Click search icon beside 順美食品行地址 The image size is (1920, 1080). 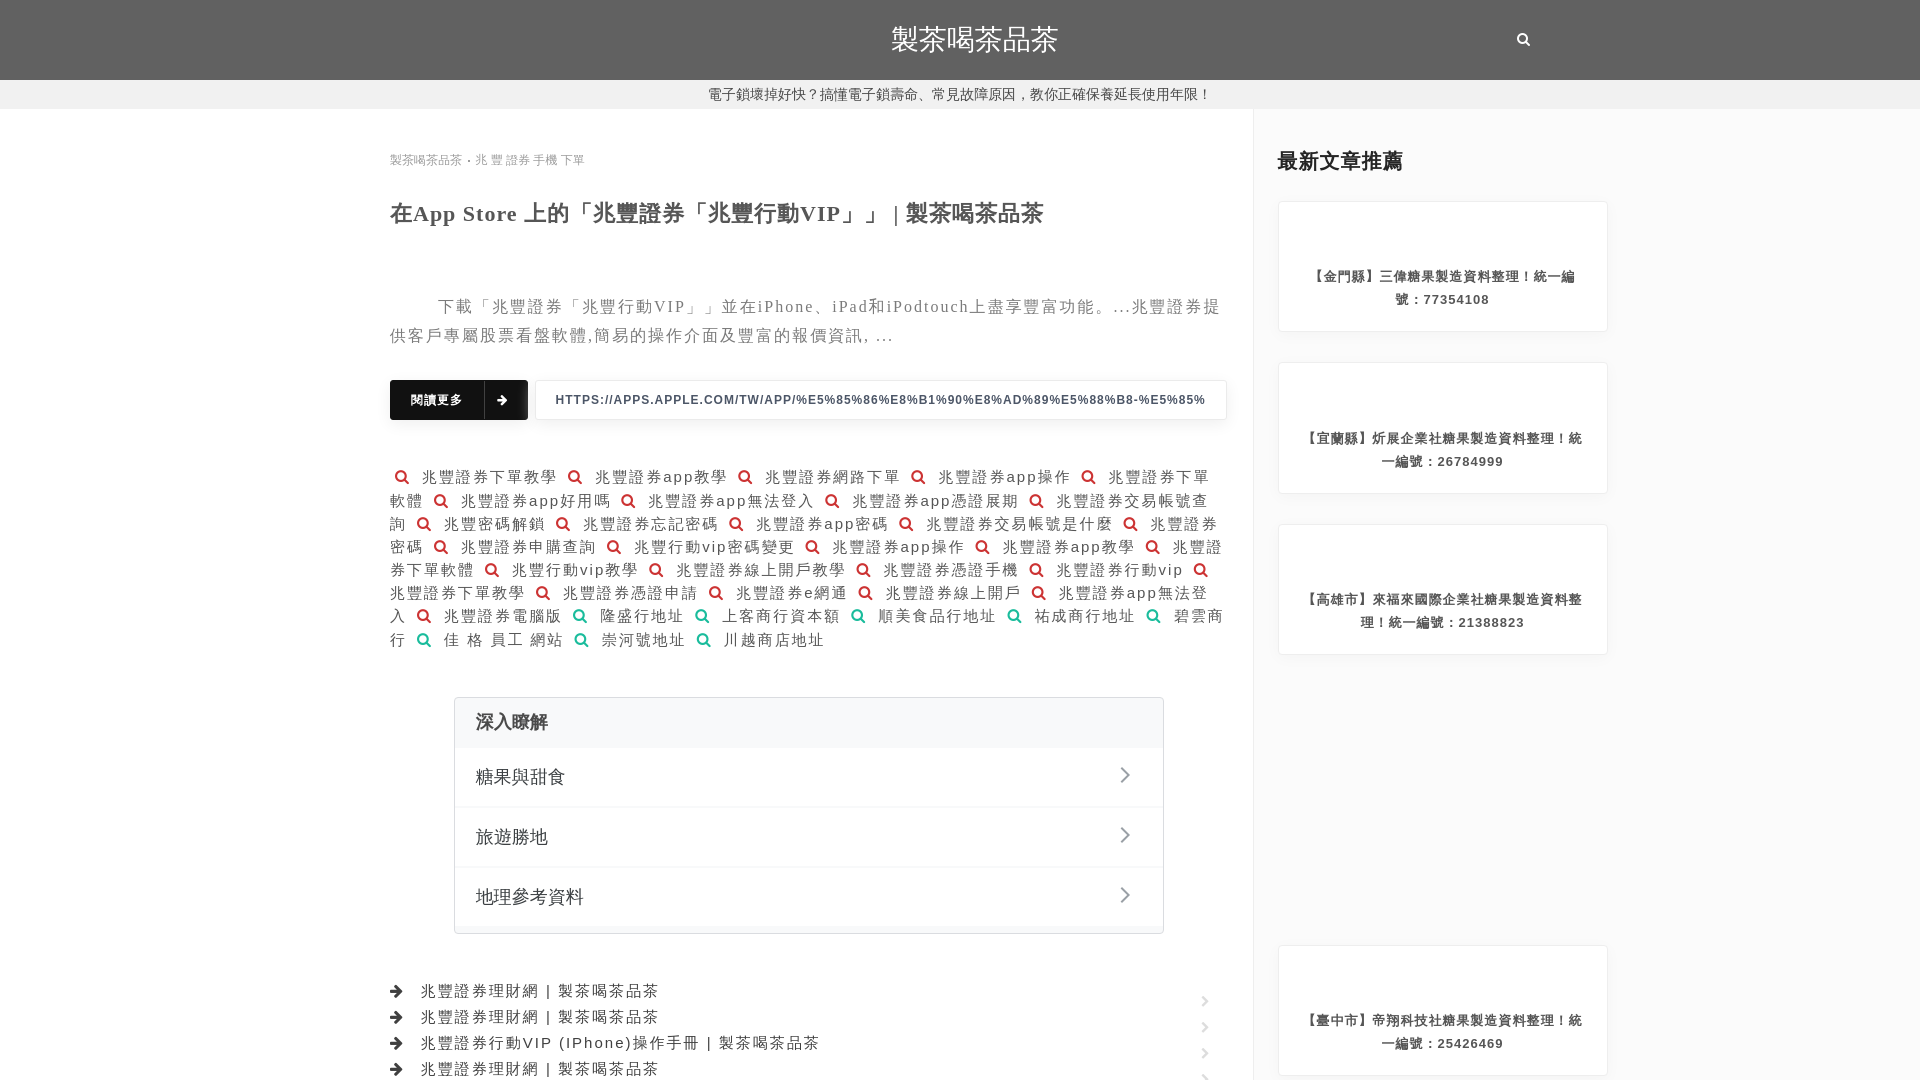(x=858, y=616)
